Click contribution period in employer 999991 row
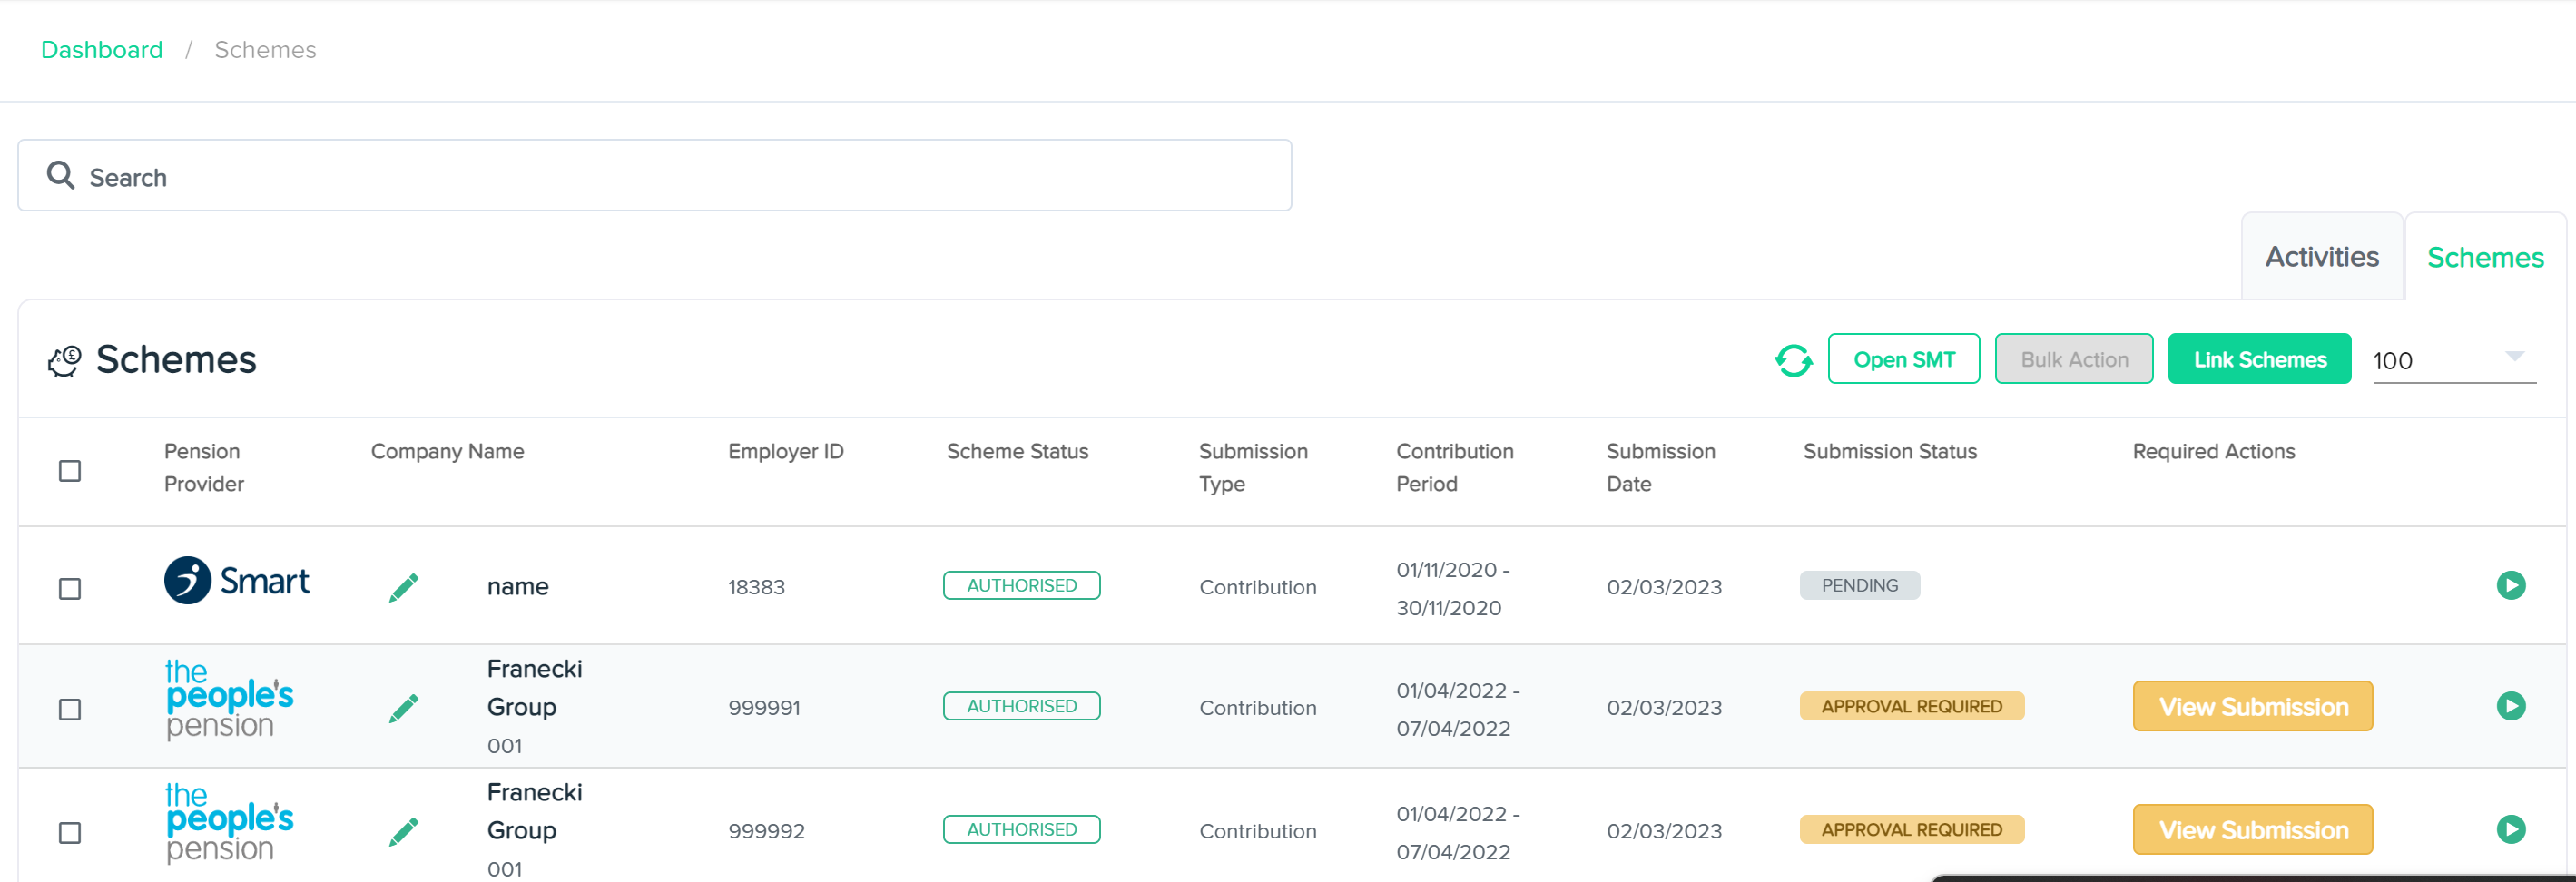The width and height of the screenshot is (2576, 882). 1458,709
